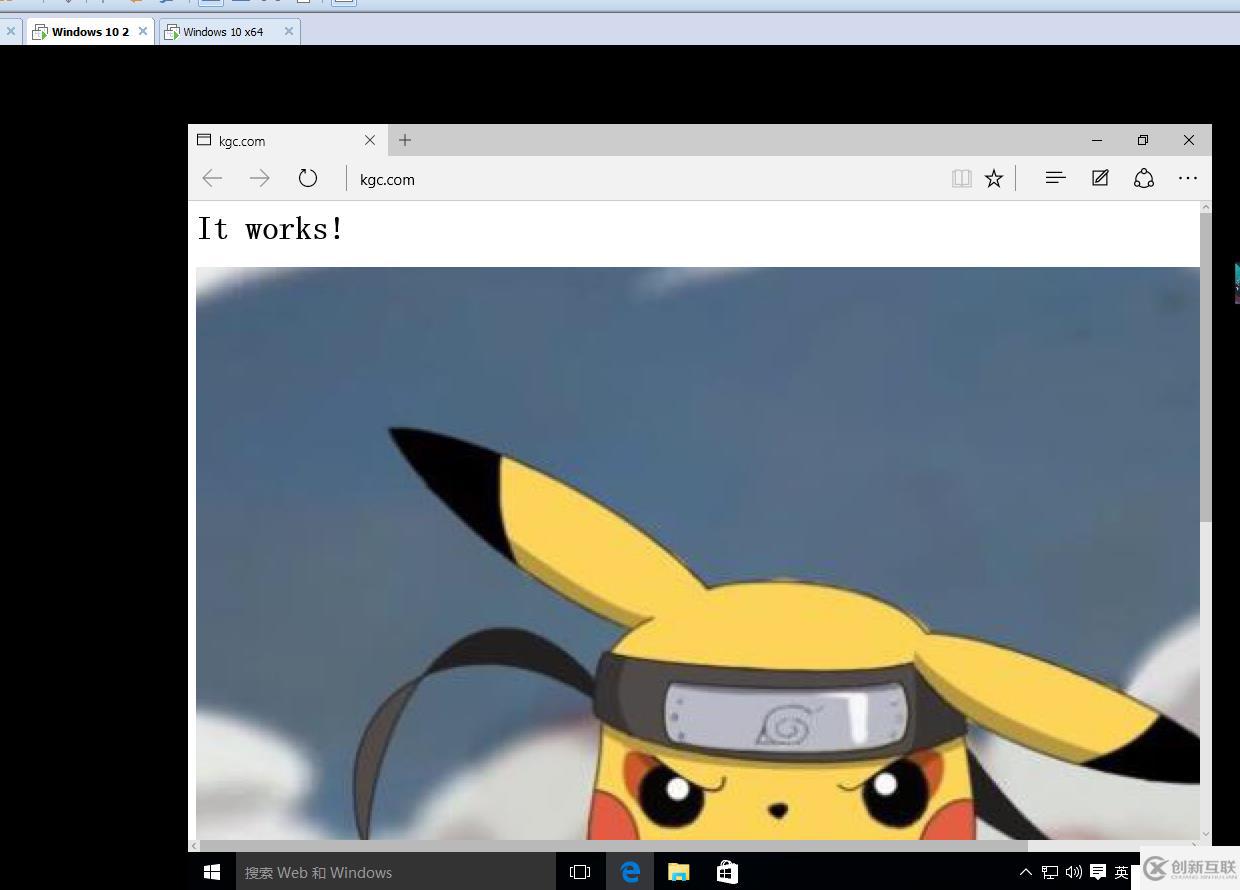Viewport: 1240px width, 890px height.
Task: Open the Store from taskbar
Action: click(728, 872)
